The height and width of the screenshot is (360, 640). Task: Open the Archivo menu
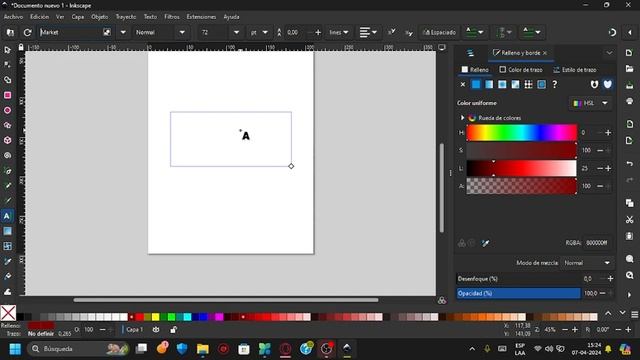point(13,17)
